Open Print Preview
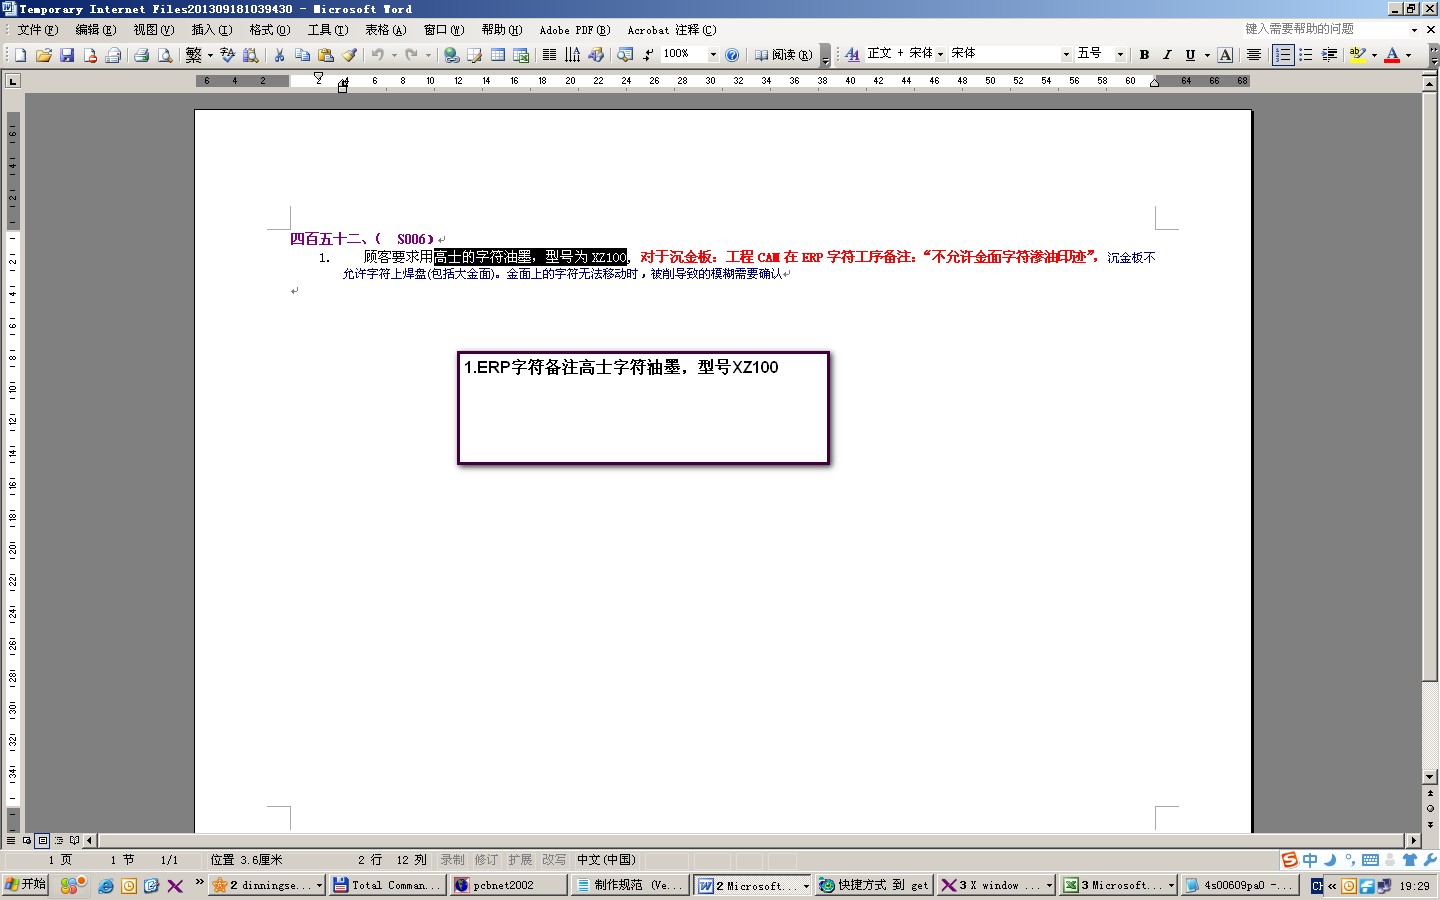Viewport: 1440px width, 900px height. click(165, 55)
